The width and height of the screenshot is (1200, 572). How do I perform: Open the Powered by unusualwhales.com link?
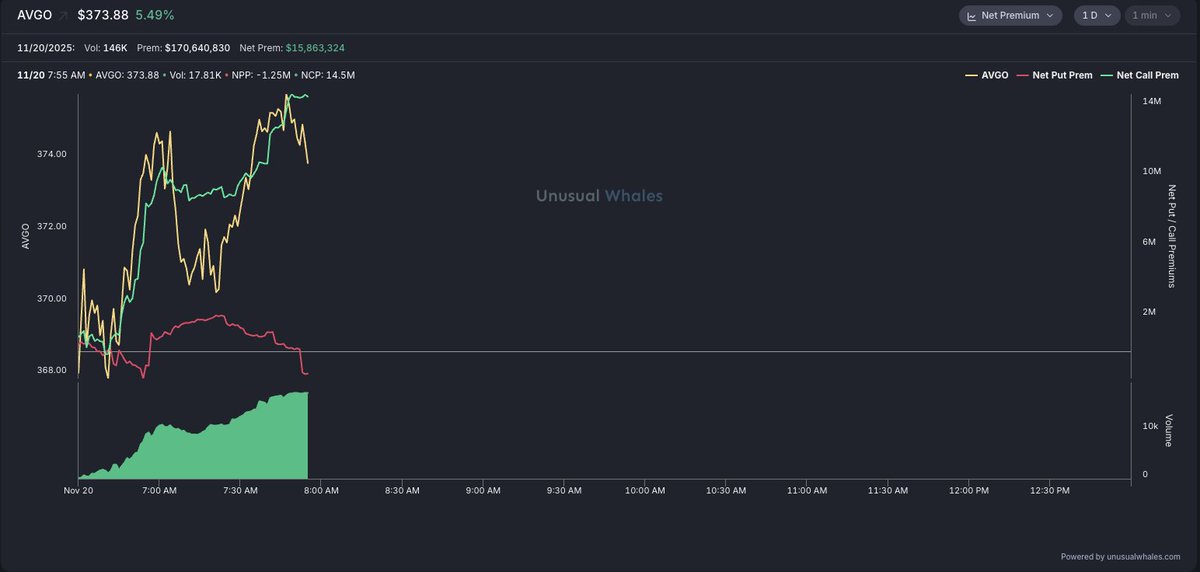[1120, 556]
